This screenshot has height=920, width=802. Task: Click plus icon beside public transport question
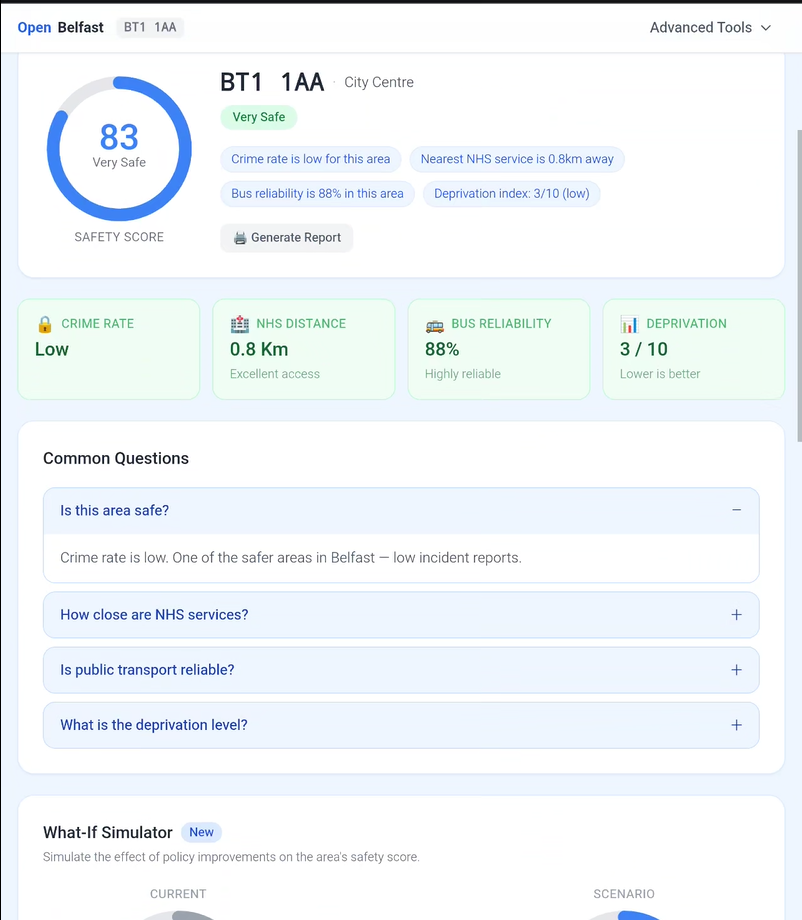tap(736, 670)
